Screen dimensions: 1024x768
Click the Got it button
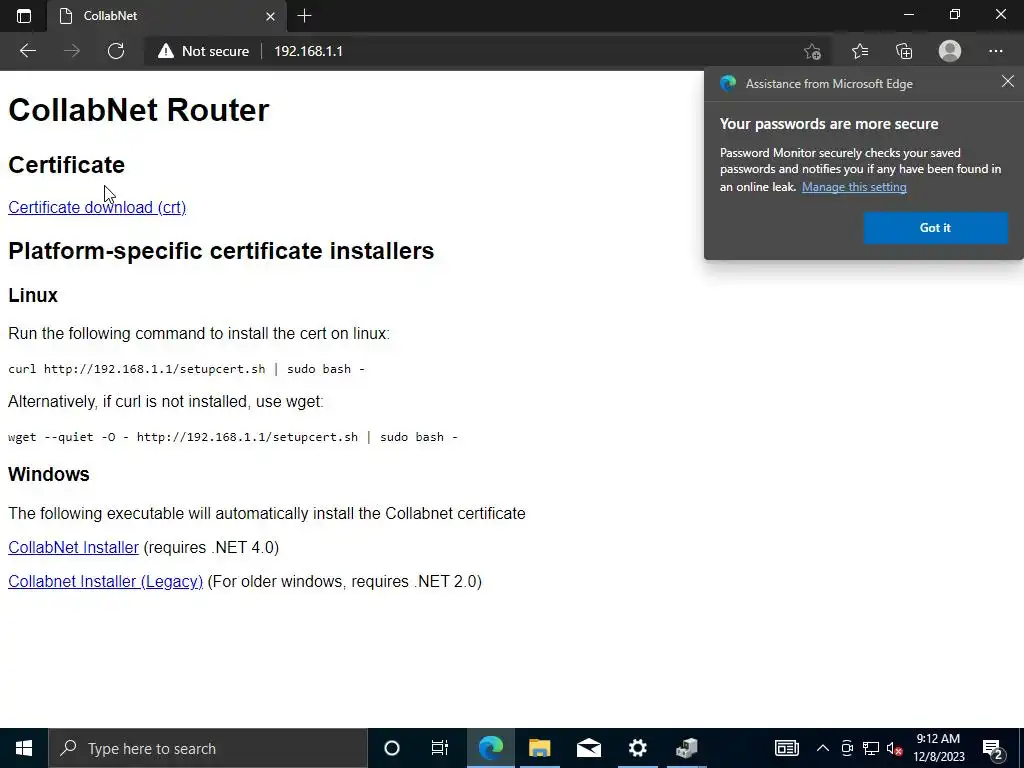click(935, 228)
